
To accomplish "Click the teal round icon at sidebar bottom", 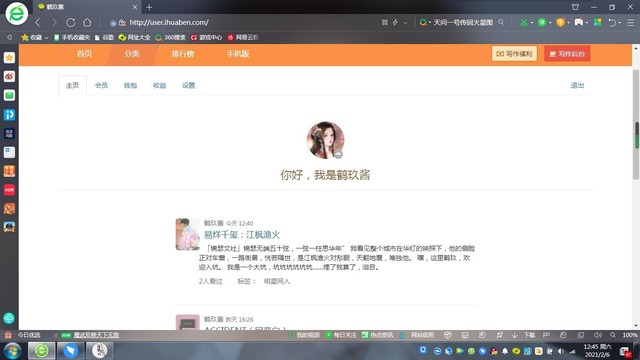I will 9,318.
